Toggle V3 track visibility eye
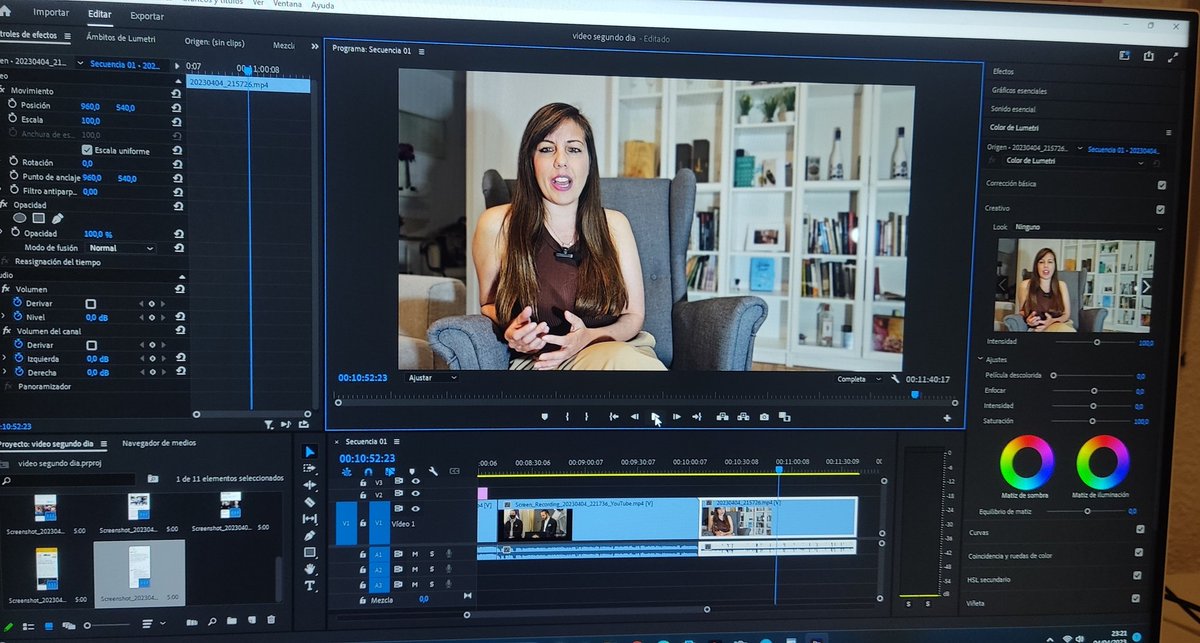Viewport: 1200px width, 643px height. (x=416, y=481)
